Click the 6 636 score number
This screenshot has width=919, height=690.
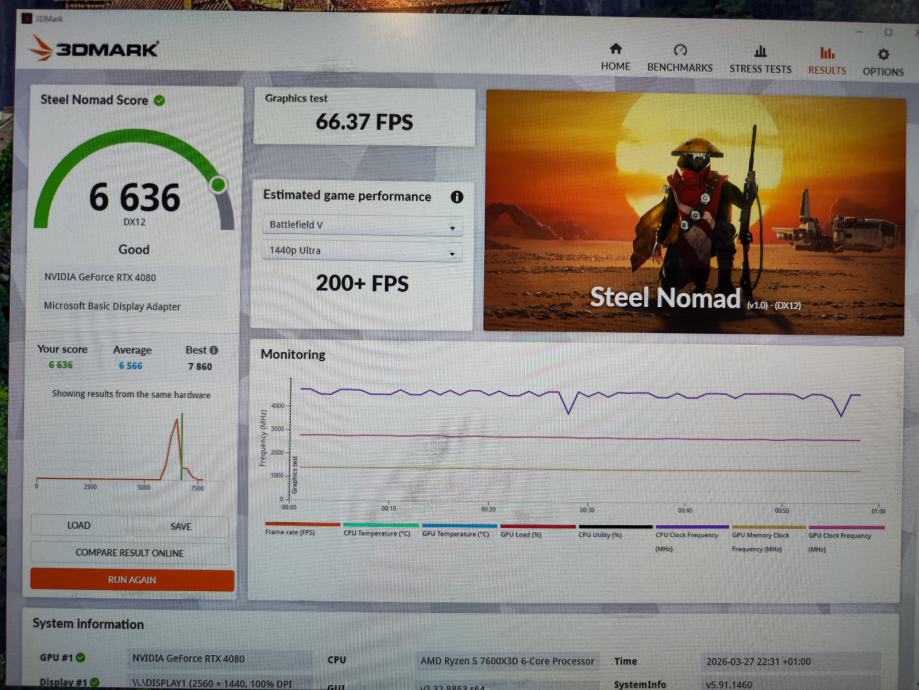(x=134, y=197)
